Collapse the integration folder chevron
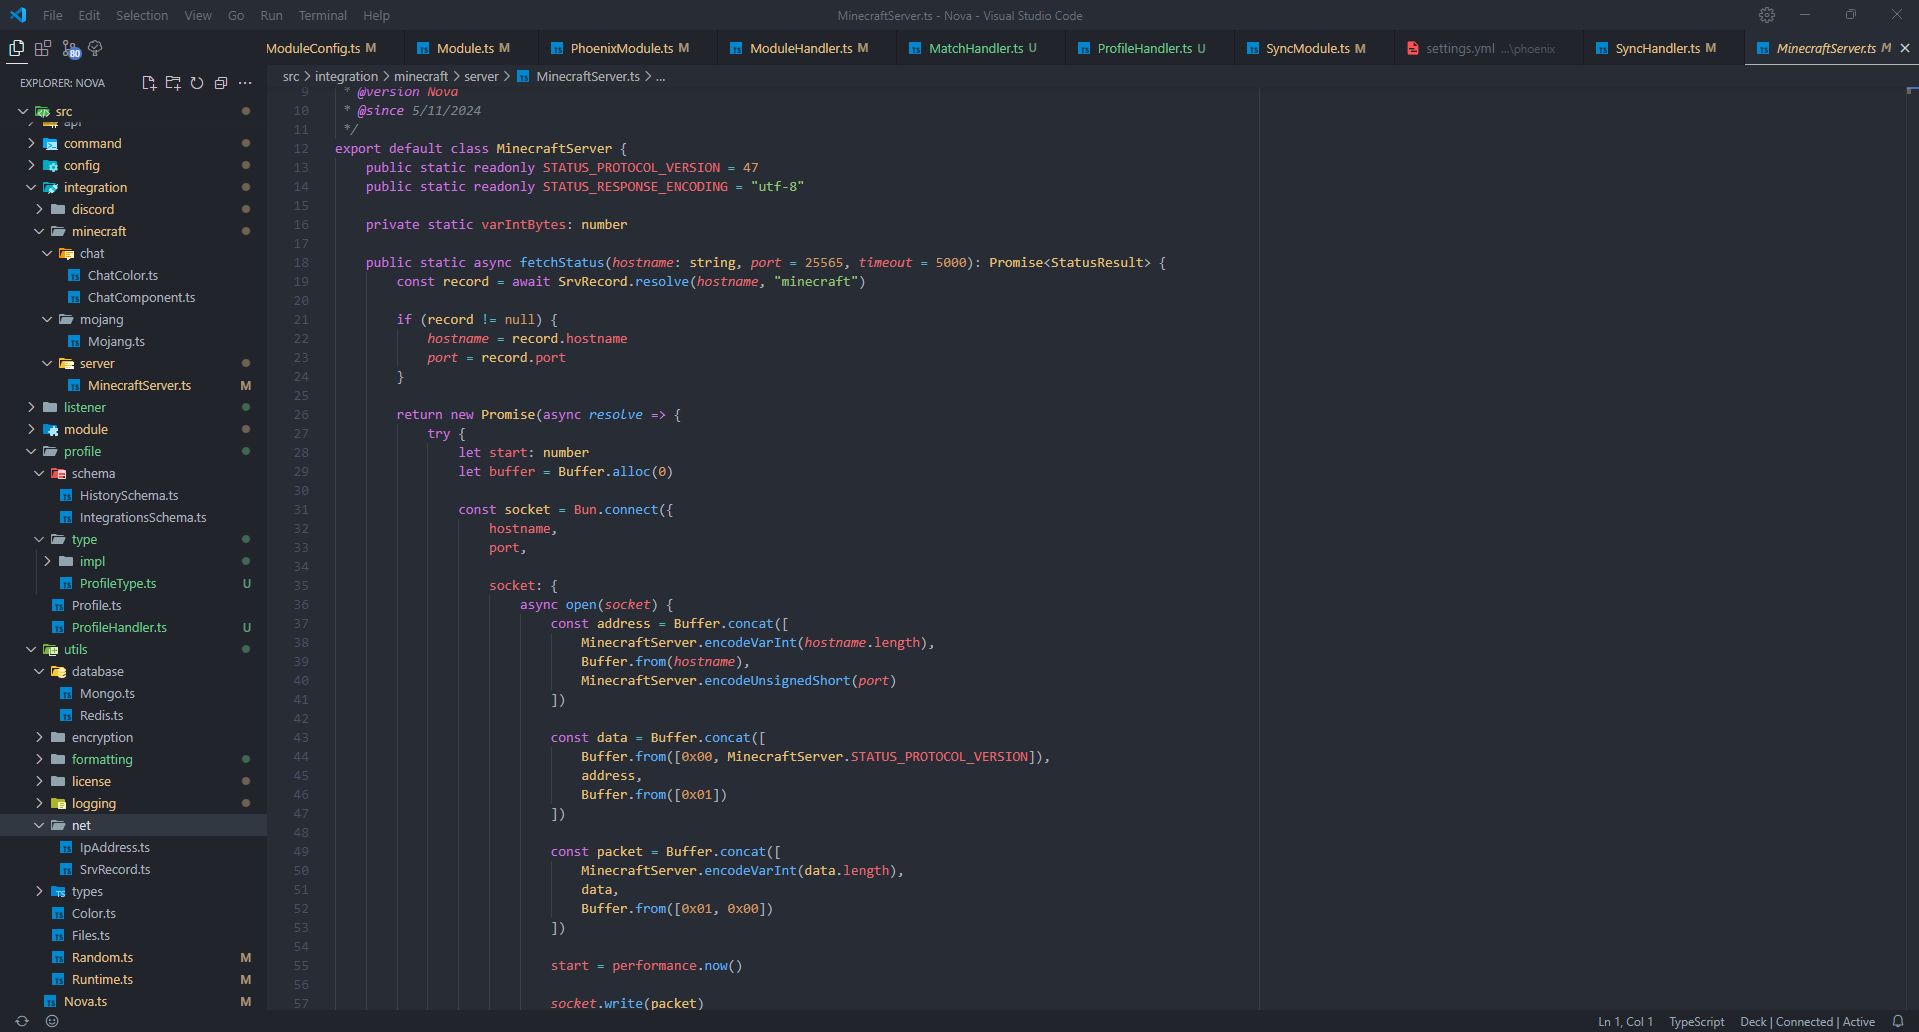 pos(31,187)
